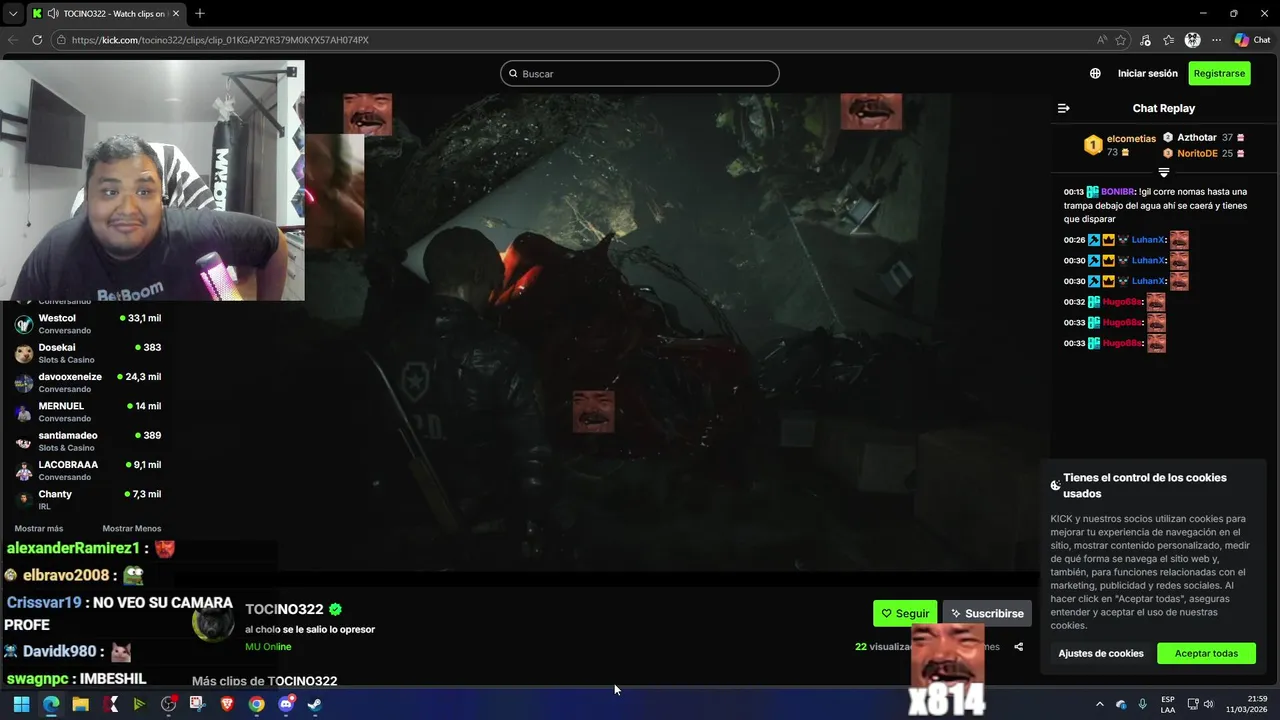Close the TOCINO322 browser tab
1280x720 pixels.
[176, 14]
